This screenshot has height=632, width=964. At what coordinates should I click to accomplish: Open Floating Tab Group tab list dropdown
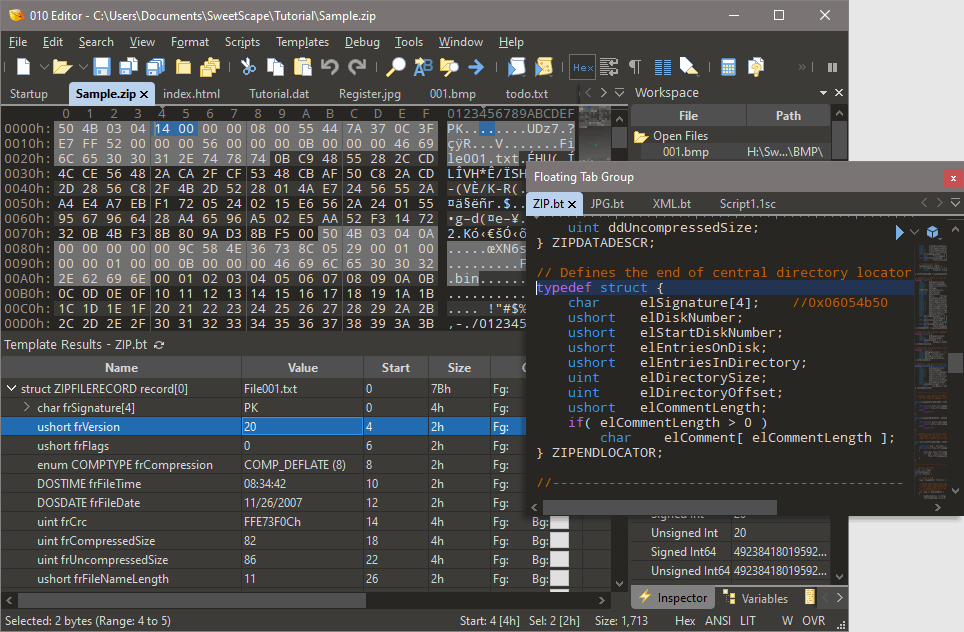click(x=955, y=203)
